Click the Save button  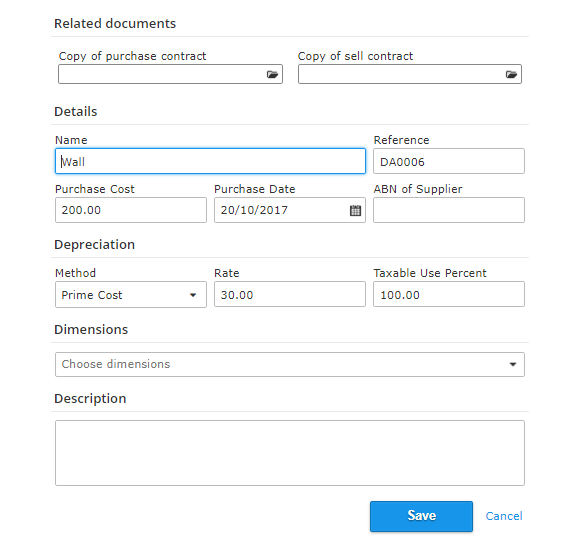[x=421, y=516]
